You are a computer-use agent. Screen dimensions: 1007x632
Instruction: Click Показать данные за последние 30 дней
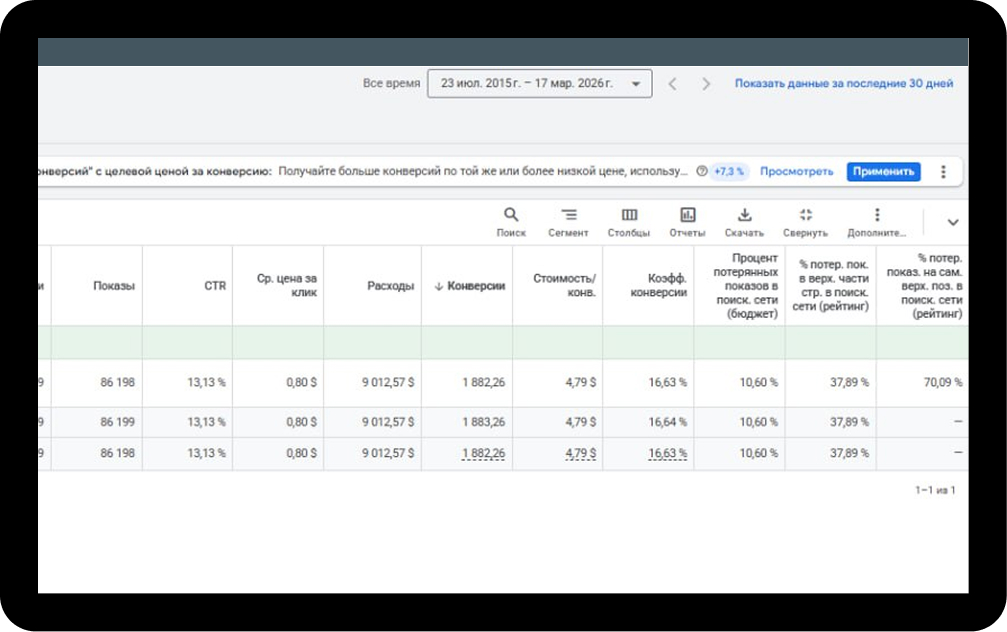(843, 84)
